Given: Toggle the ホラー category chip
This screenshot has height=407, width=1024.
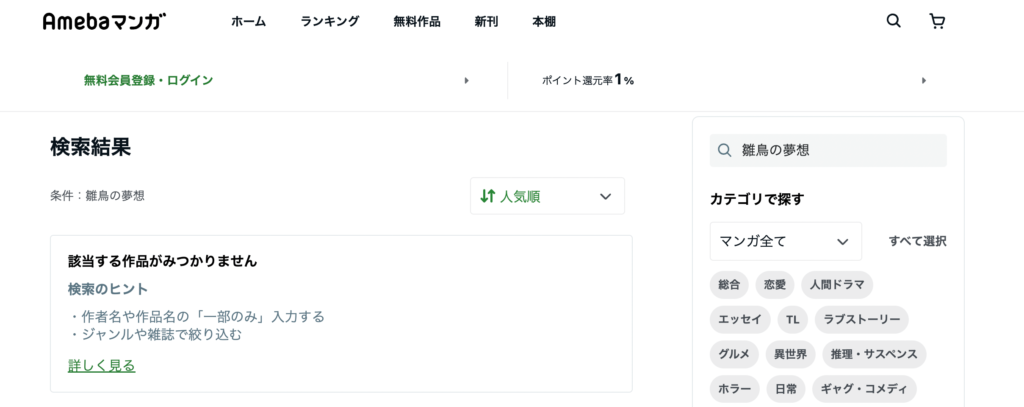Looking at the screenshot, I should click(x=735, y=389).
